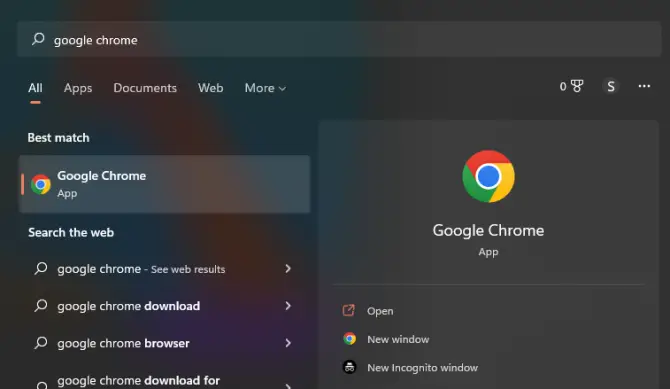Click the 'Search the web' heading
Screen dimensions: 670x389
coord(71,233)
